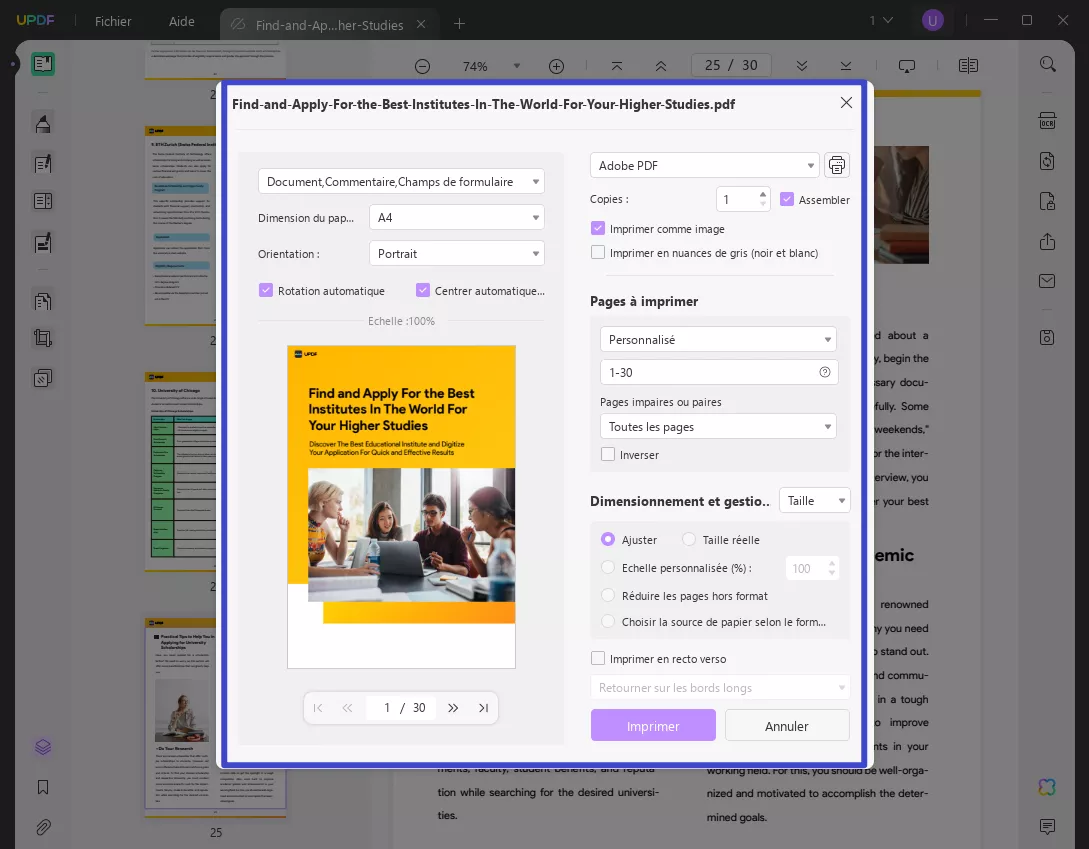Enable printing in grayscale (noir et blanc)
Image resolution: width=1089 pixels, height=849 pixels.
click(597, 253)
